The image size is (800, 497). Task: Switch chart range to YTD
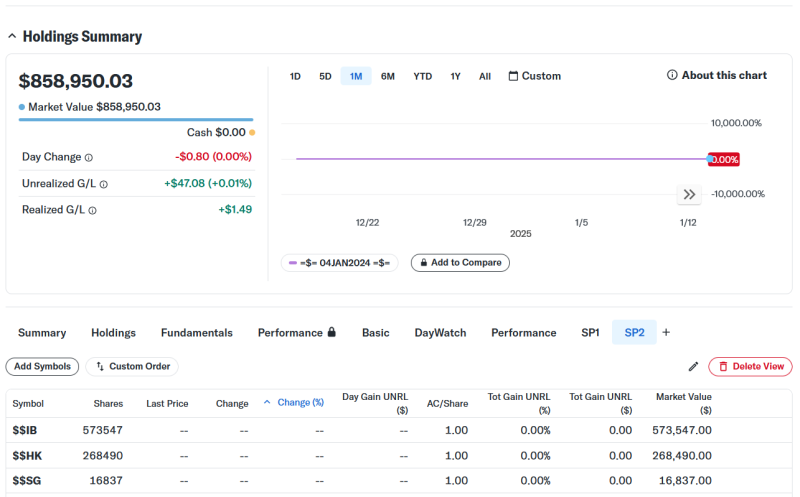click(423, 76)
